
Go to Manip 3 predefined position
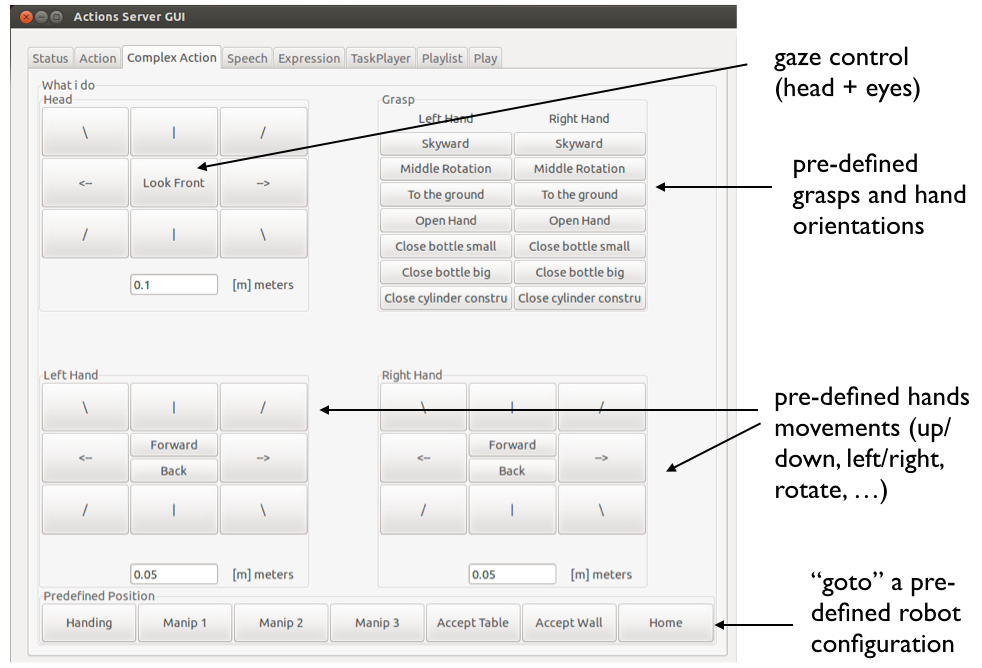[x=377, y=623]
